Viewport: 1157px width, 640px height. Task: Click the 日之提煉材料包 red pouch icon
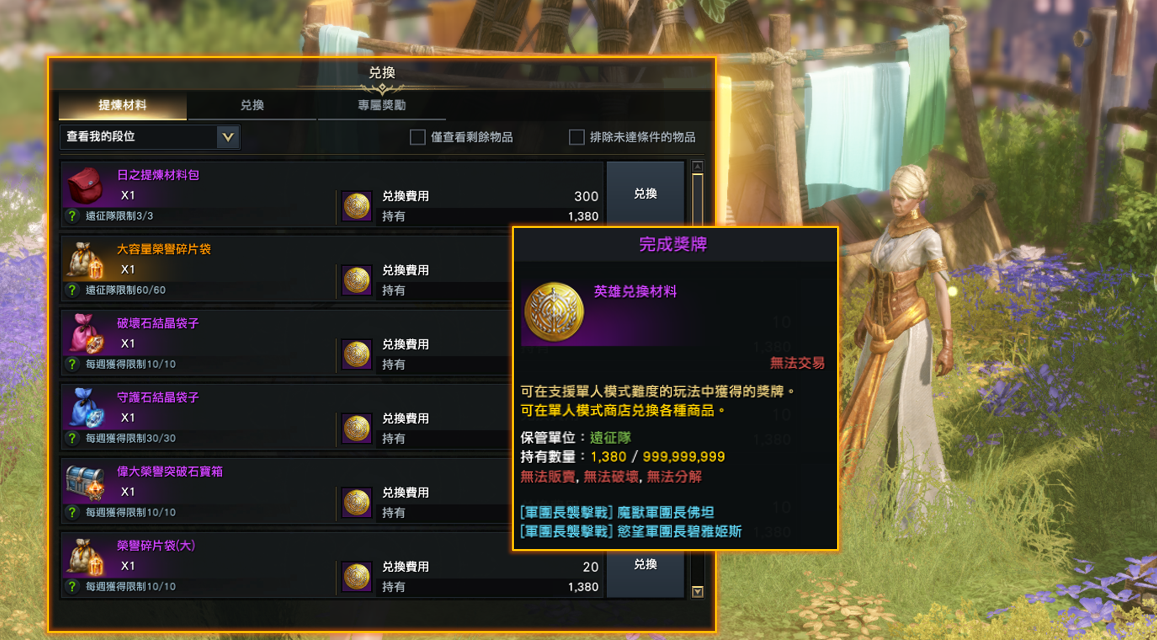tap(85, 185)
